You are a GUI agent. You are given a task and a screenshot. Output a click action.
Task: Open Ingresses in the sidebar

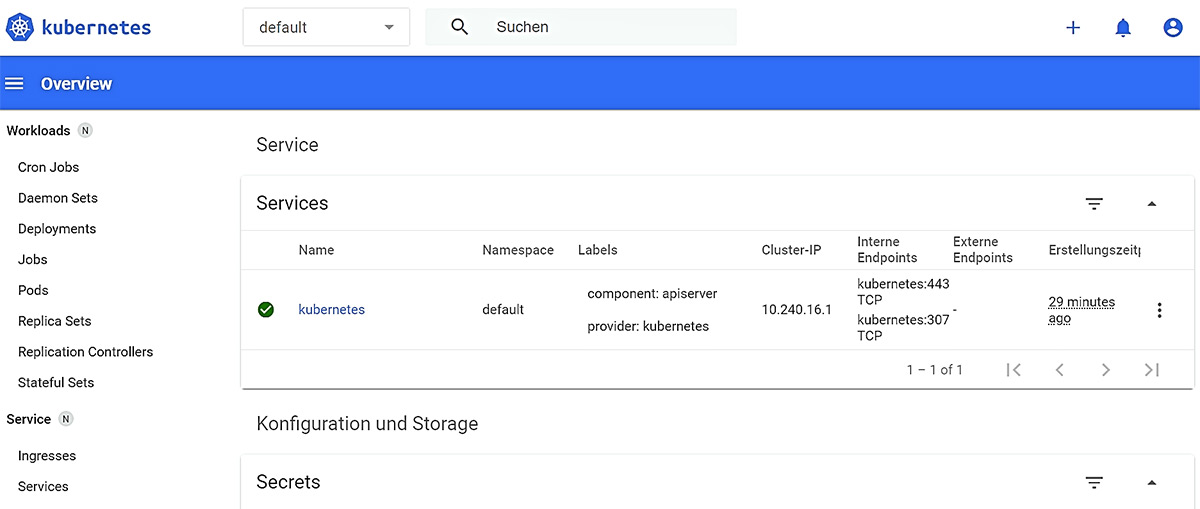(x=47, y=456)
